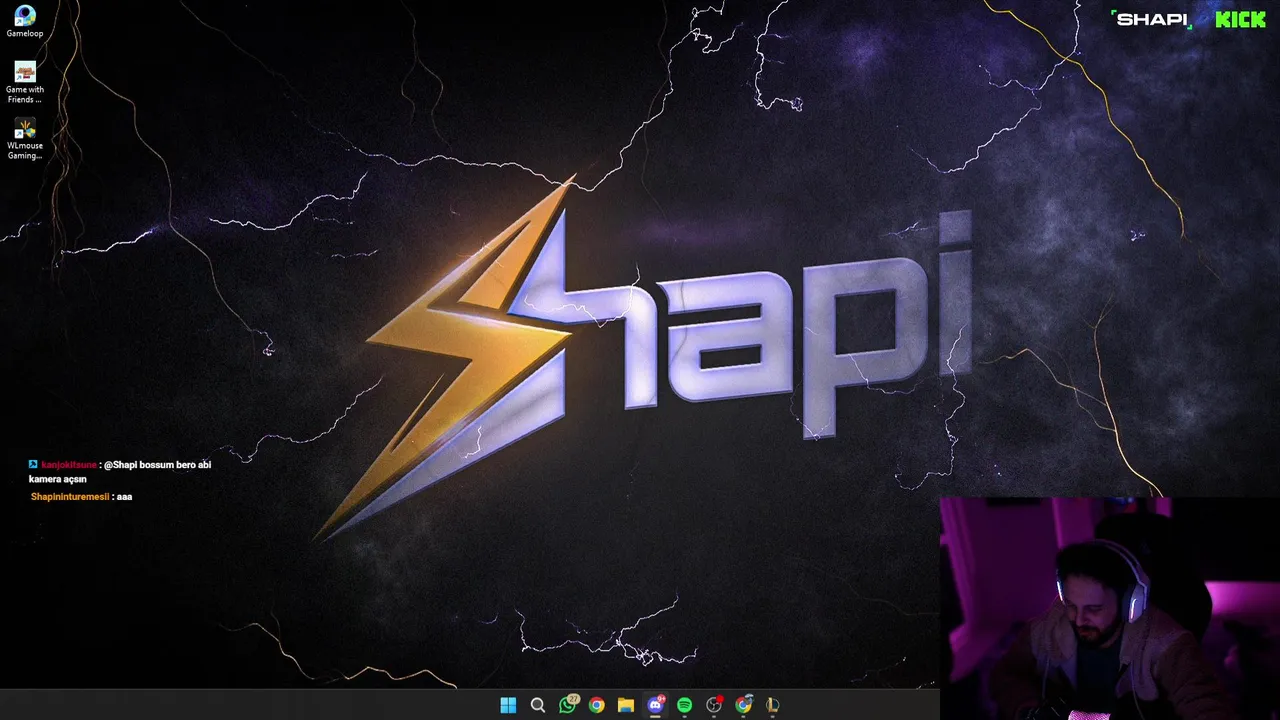Viewport: 1280px width, 720px height.
Task: Click the streamer webcam feed
Action: click(x=1110, y=608)
